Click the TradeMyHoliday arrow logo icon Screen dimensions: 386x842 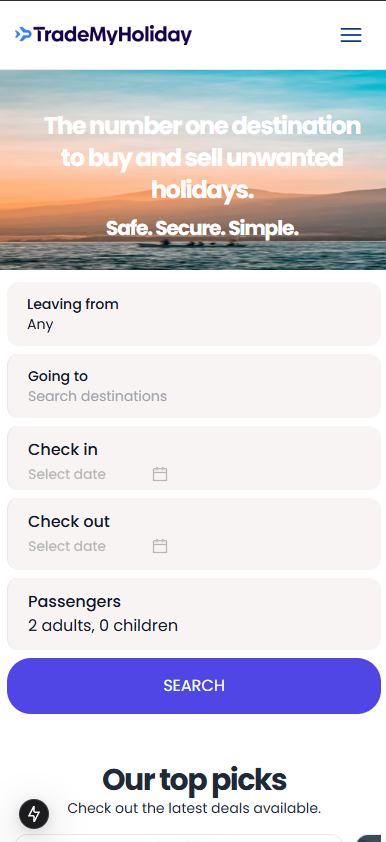coord(24,35)
